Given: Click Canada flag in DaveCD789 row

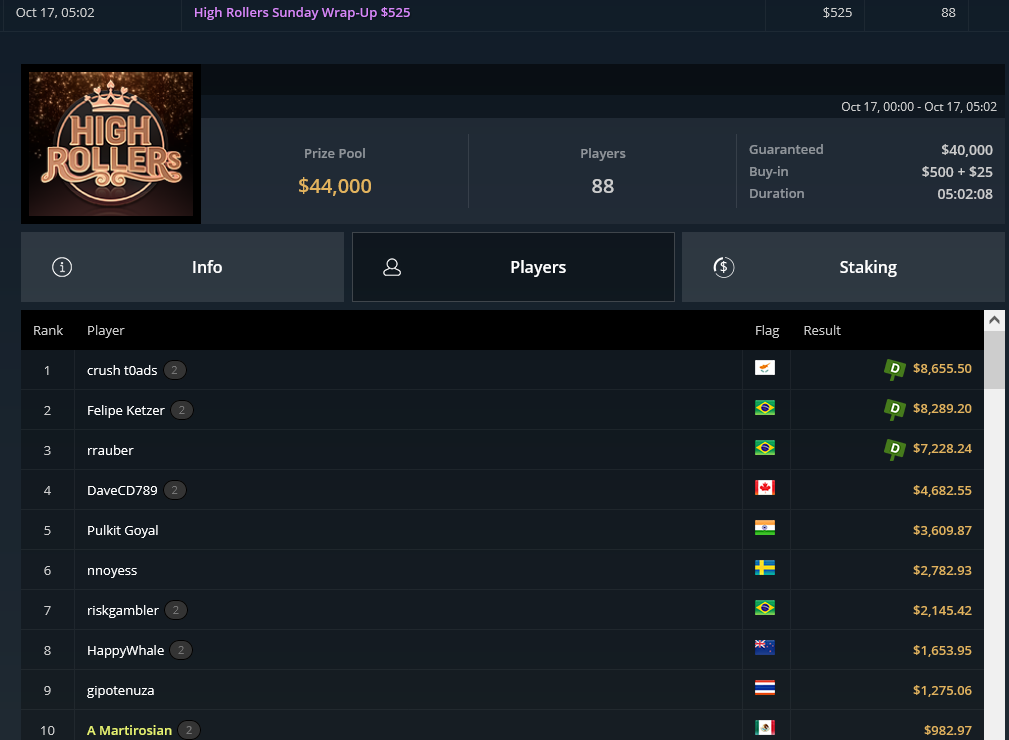Looking at the screenshot, I should coord(764,487).
